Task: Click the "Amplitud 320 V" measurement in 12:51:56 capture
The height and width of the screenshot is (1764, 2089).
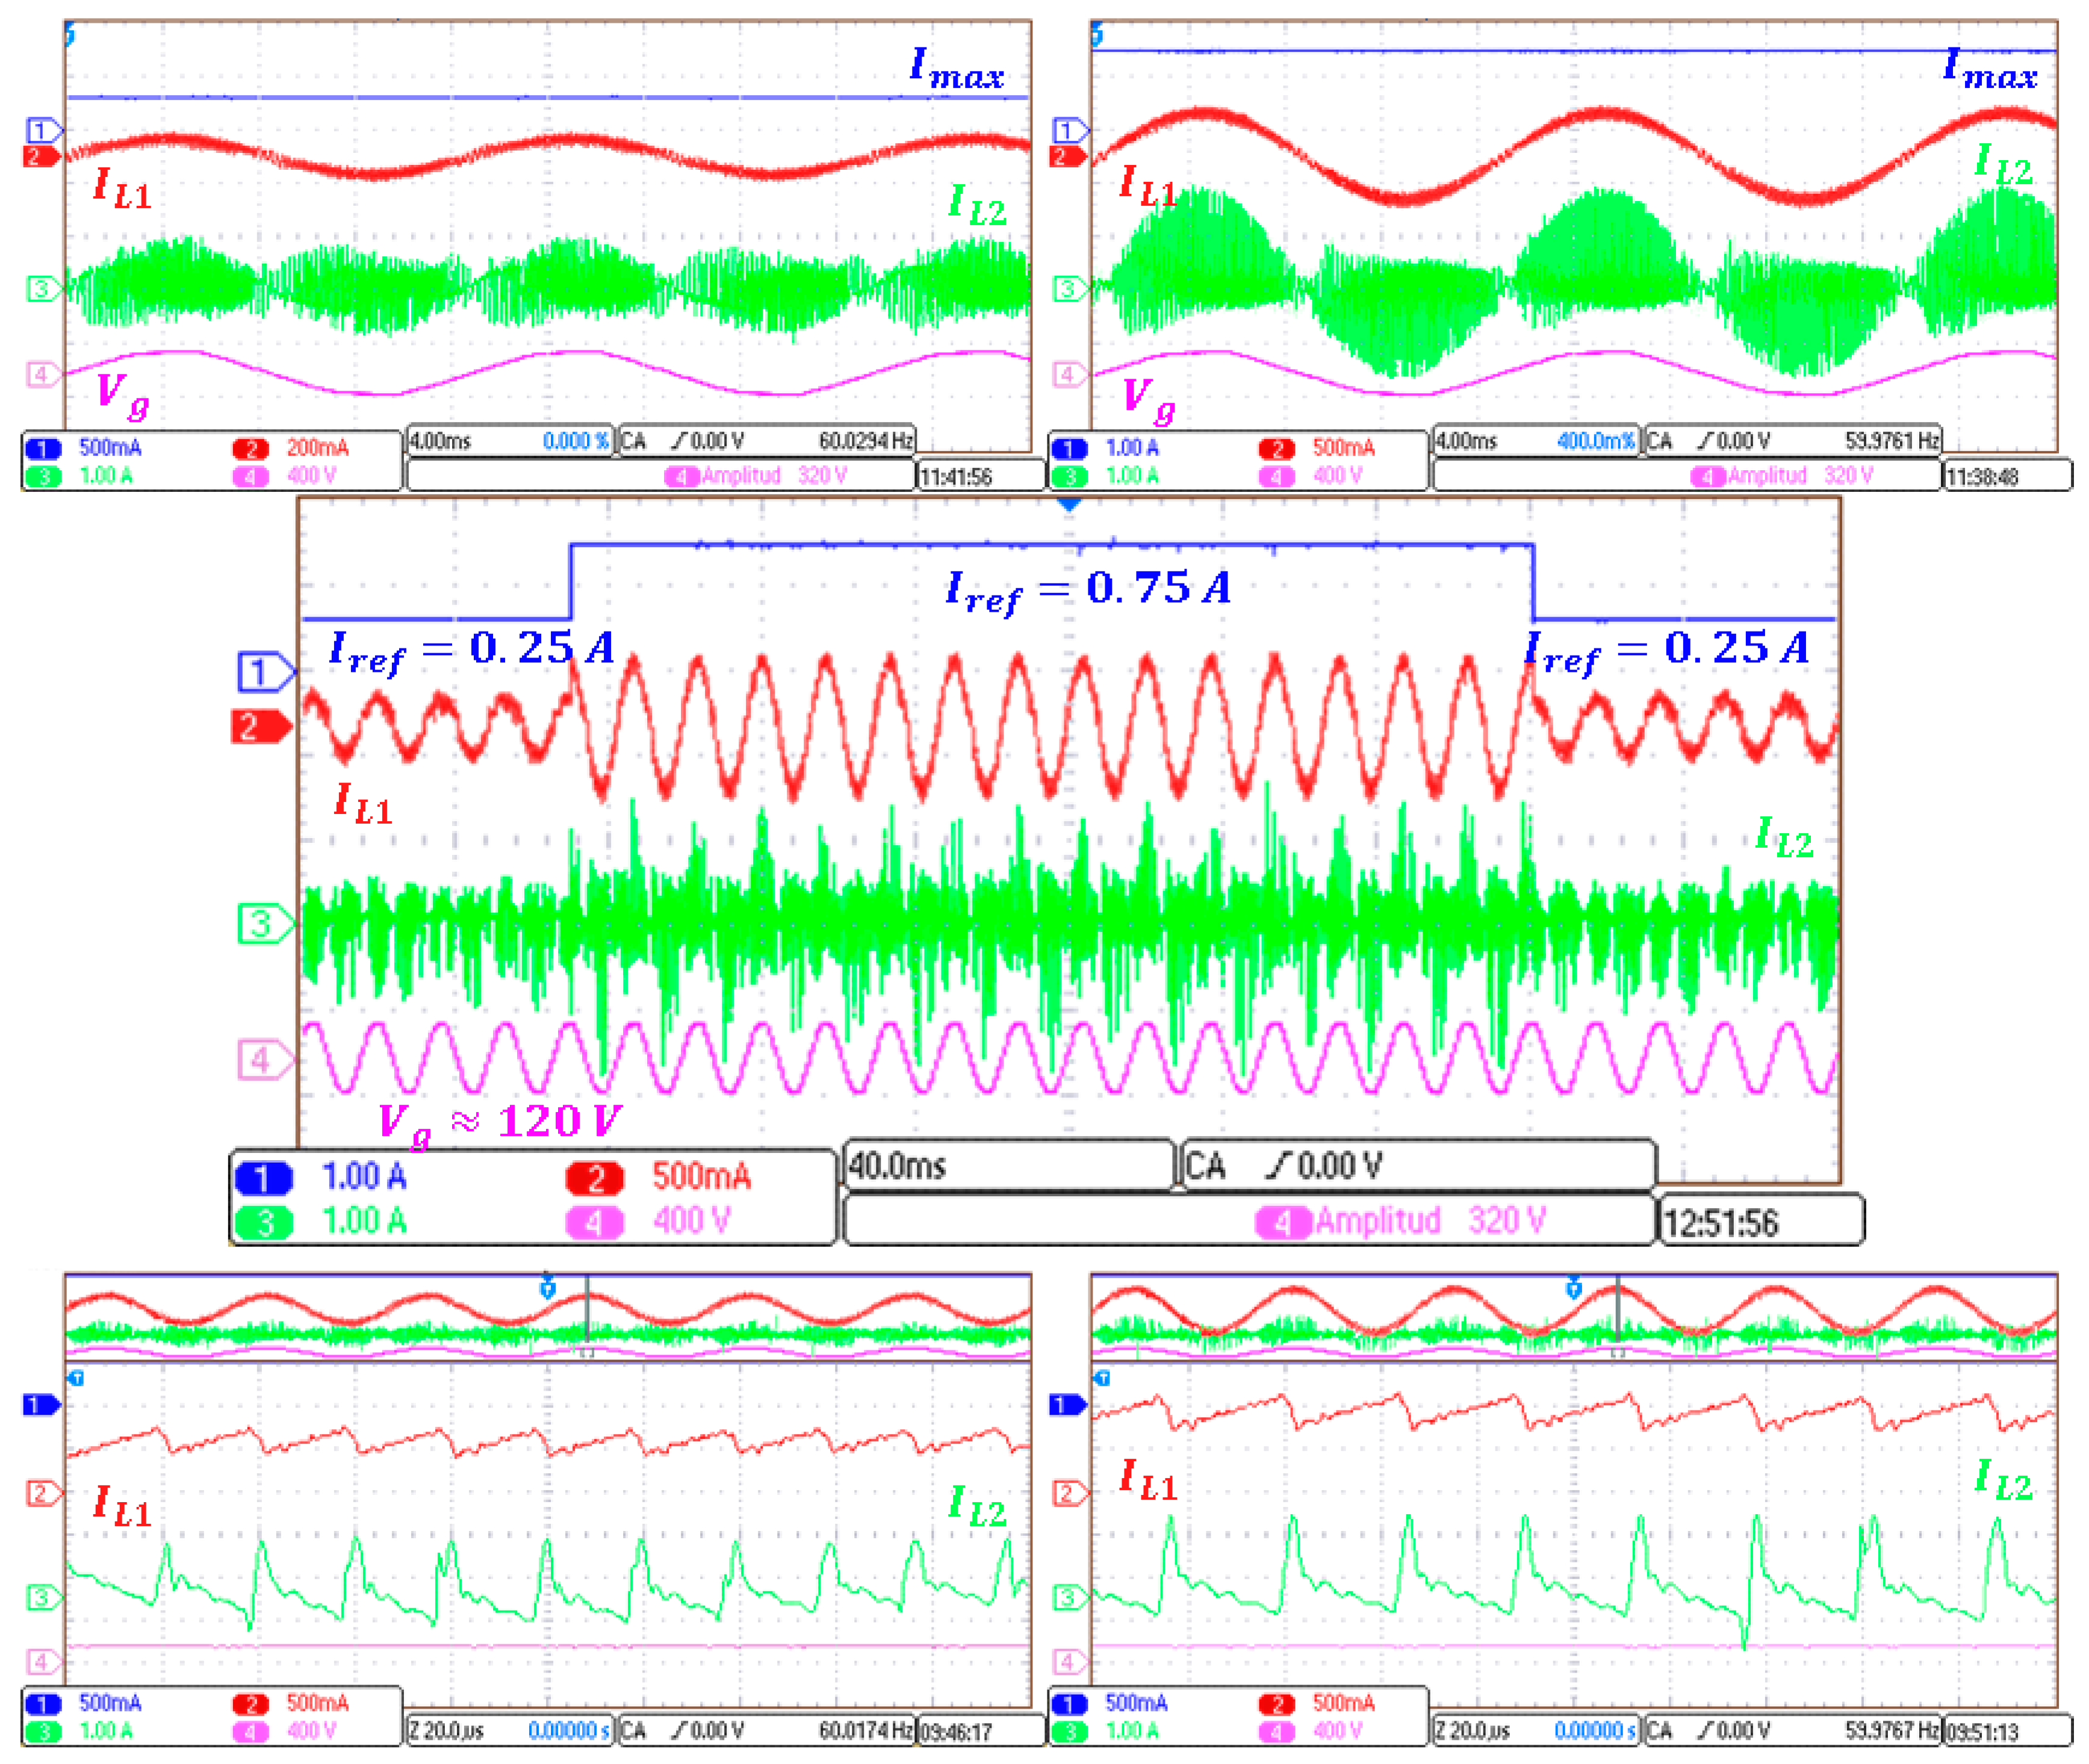Action: pos(1430,1221)
